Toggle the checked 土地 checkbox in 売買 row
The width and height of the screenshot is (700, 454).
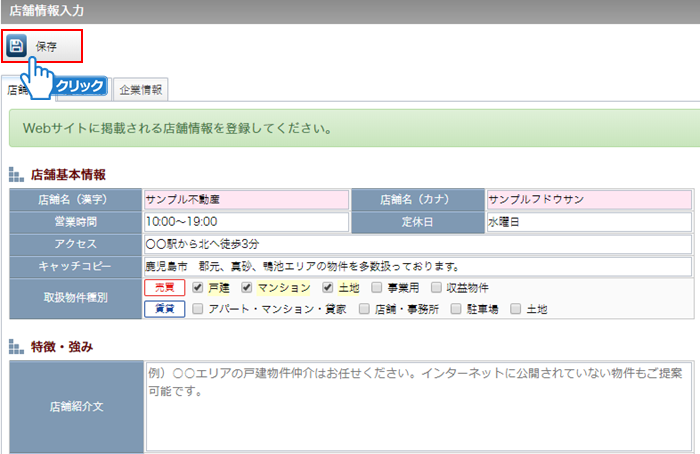[x=327, y=288]
